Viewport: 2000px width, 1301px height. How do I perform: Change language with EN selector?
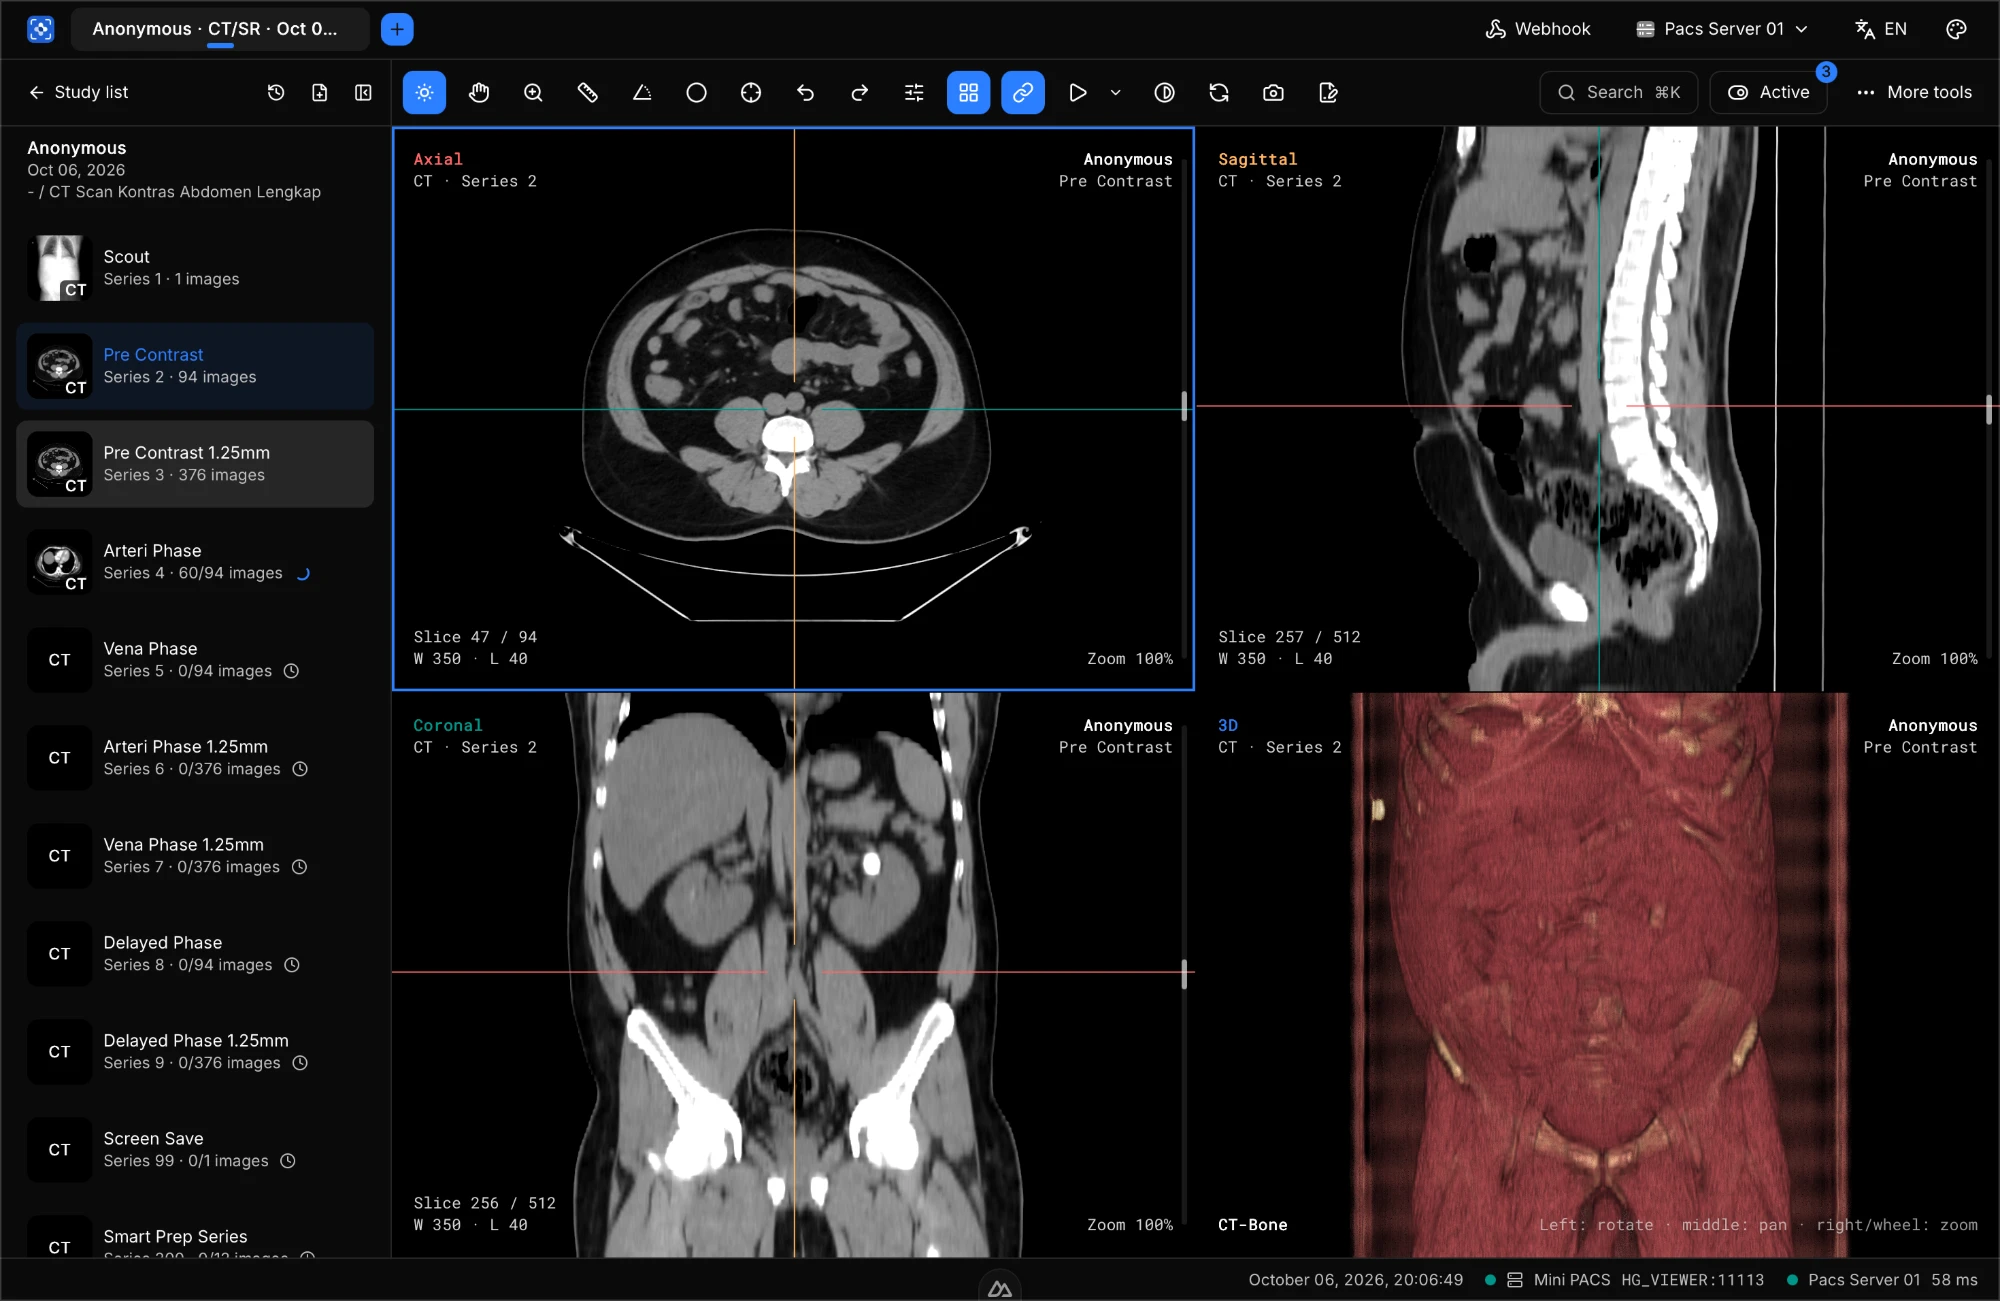(x=1881, y=29)
